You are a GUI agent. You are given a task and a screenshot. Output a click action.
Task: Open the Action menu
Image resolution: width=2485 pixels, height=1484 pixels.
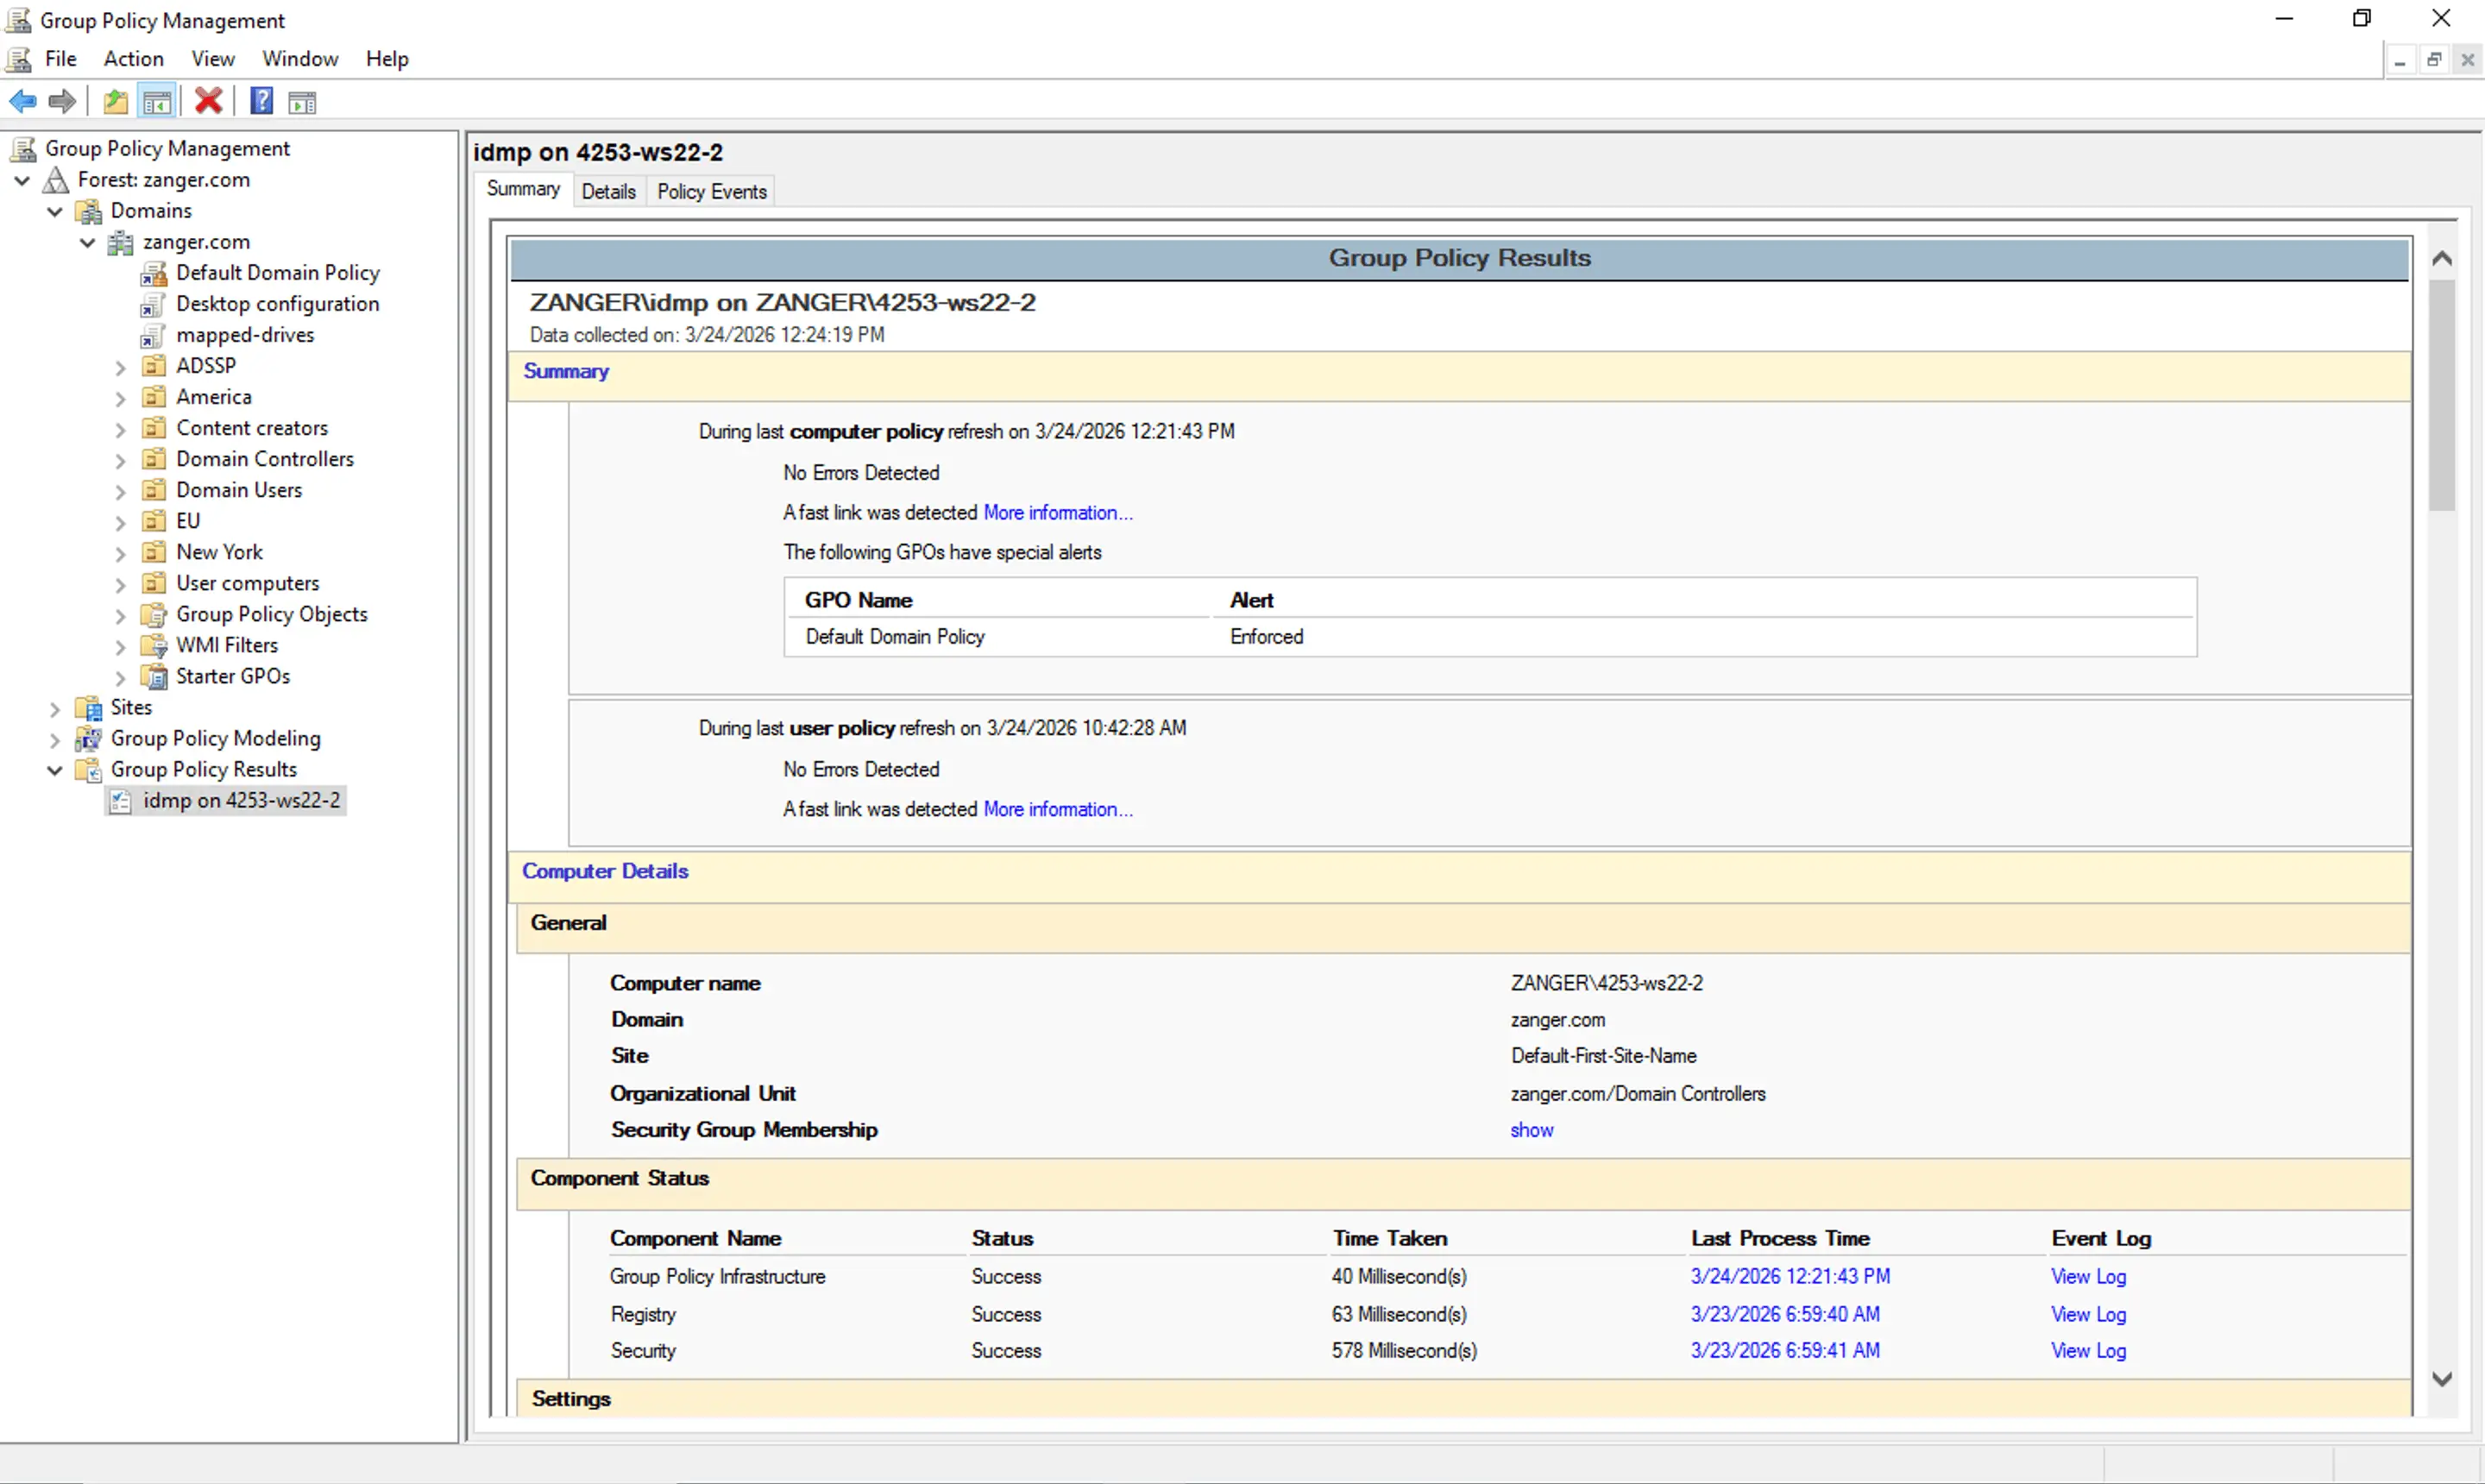[x=134, y=58]
